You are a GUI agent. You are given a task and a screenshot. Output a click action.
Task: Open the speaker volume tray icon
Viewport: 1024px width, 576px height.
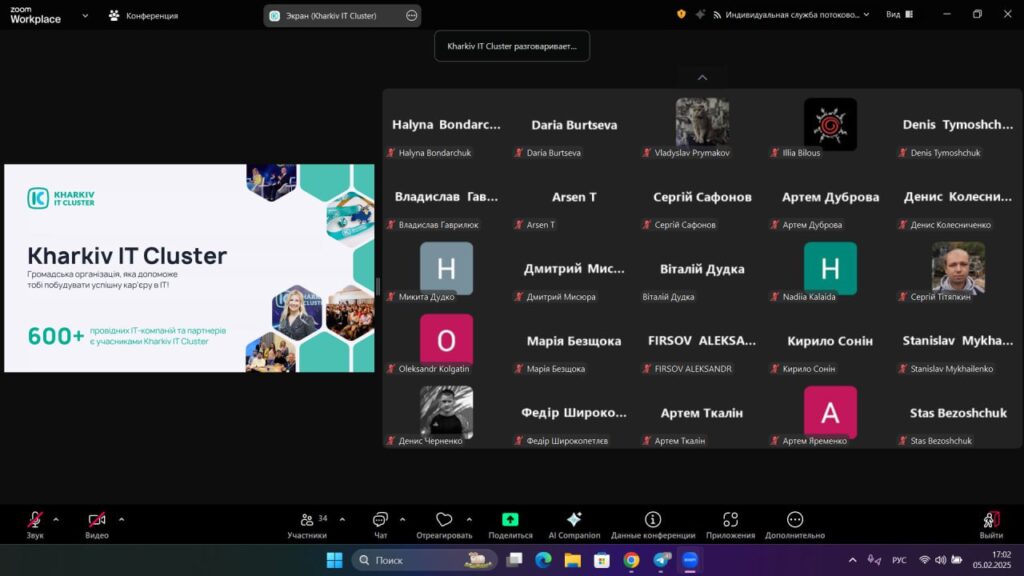tap(940, 560)
